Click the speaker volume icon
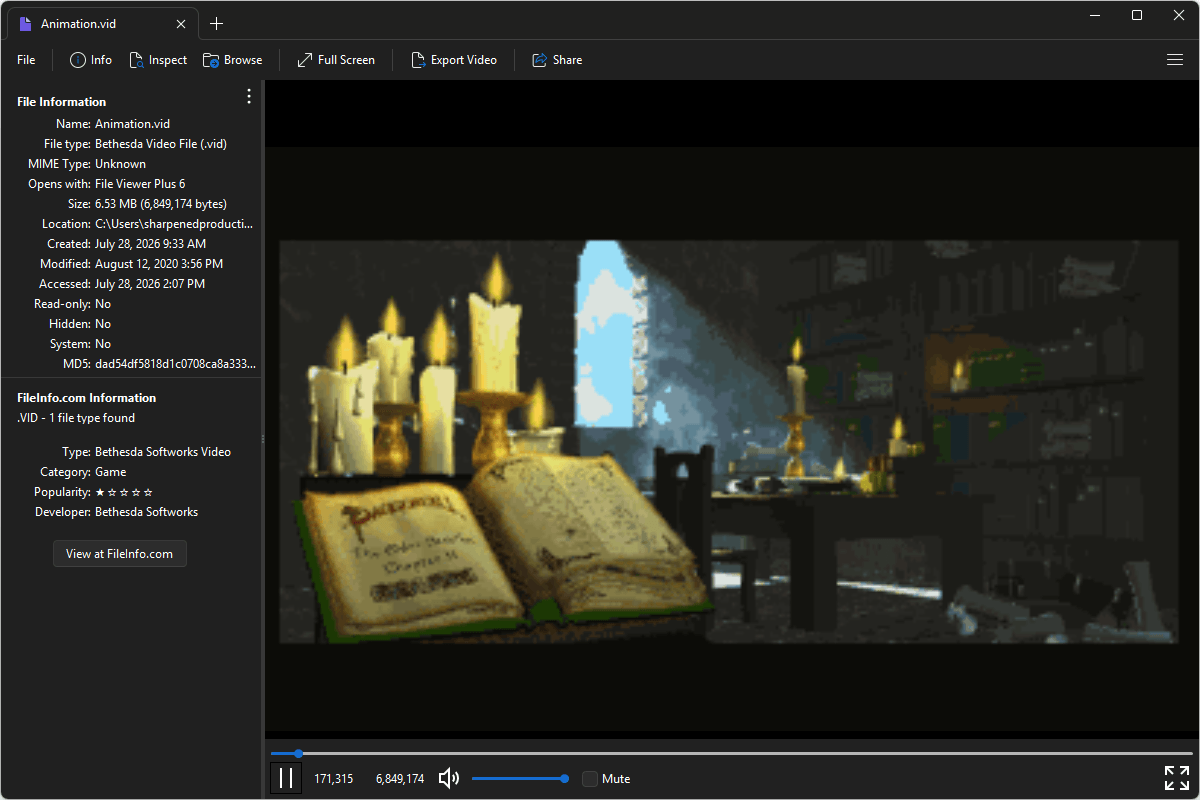Screen dimensions: 1200x800 (449, 778)
